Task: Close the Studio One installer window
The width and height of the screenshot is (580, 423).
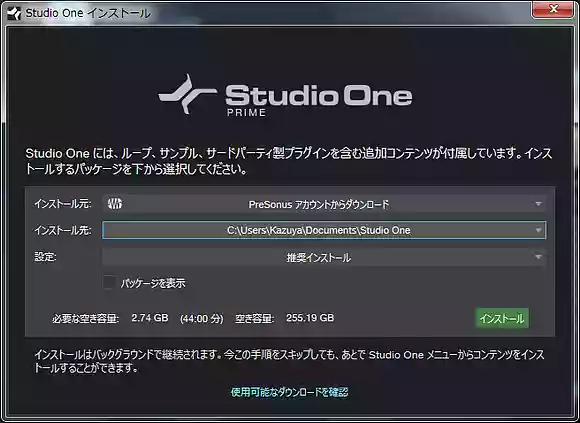Action: pos(553,9)
